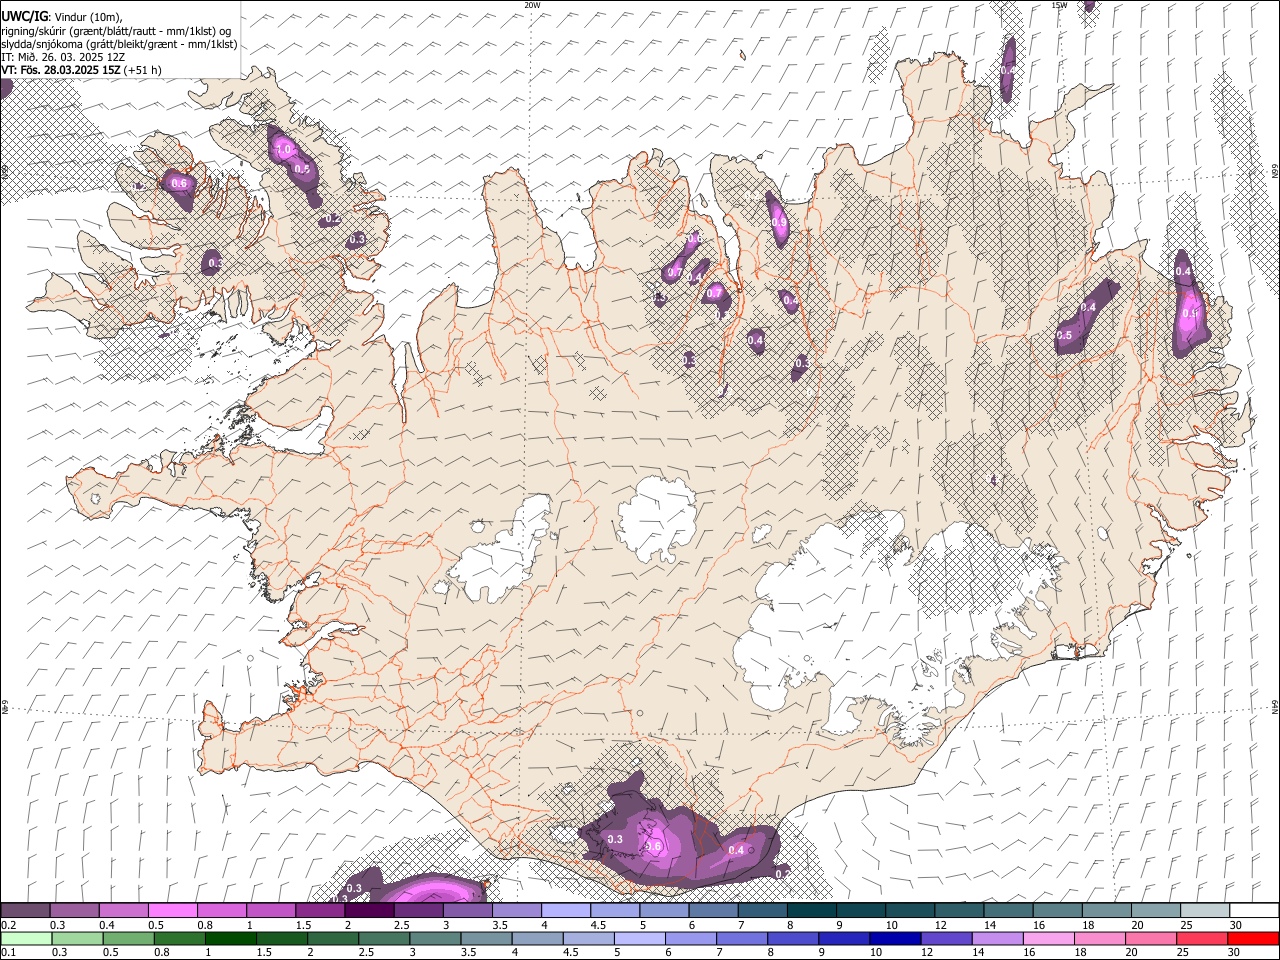Pick the bright red swatch after 30, bottom row
The height and width of the screenshot is (960, 1280).
point(1253,939)
